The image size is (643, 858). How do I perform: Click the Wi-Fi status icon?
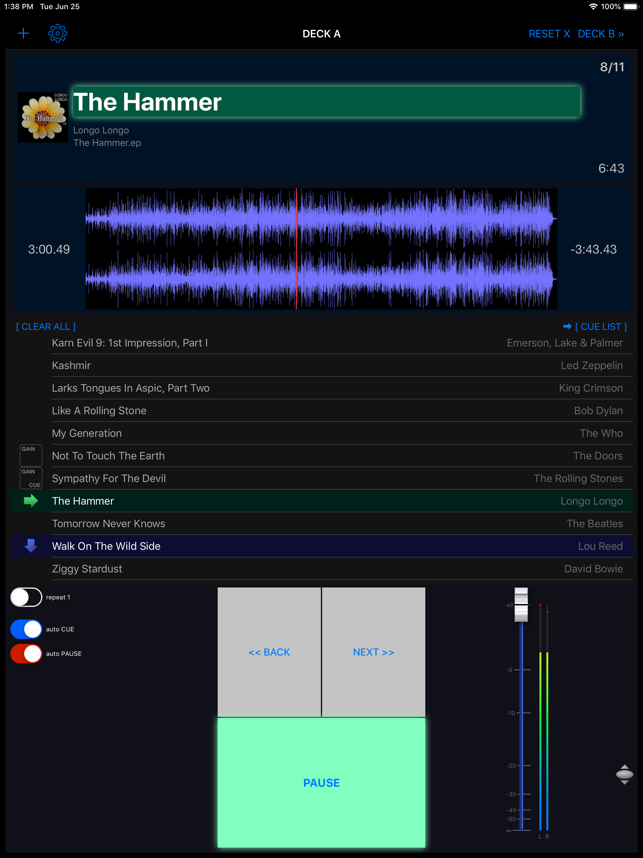[x=593, y=6]
